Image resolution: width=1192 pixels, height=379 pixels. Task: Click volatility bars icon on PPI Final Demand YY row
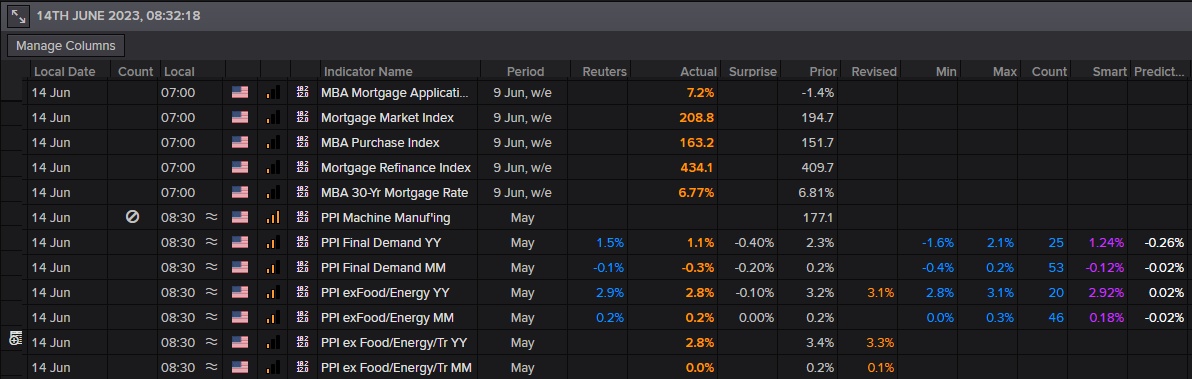coord(273,242)
